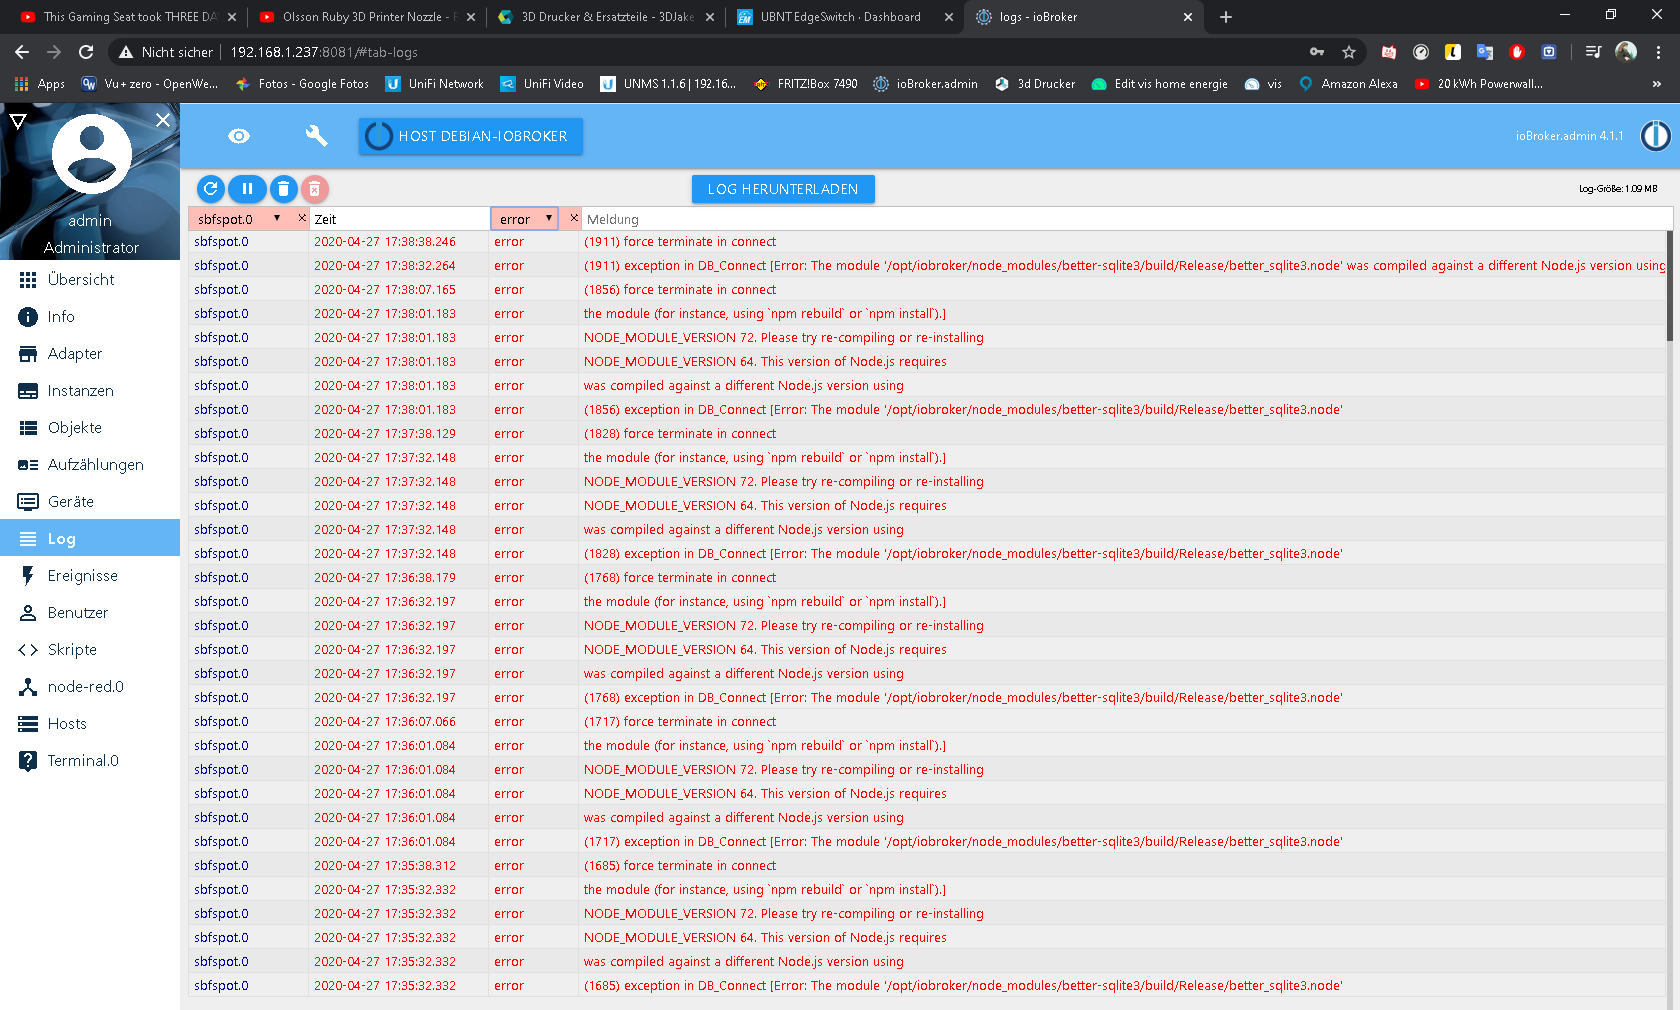Open the wrench settings icon
This screenshot has width=1680, height=1010.
point(317,136)
